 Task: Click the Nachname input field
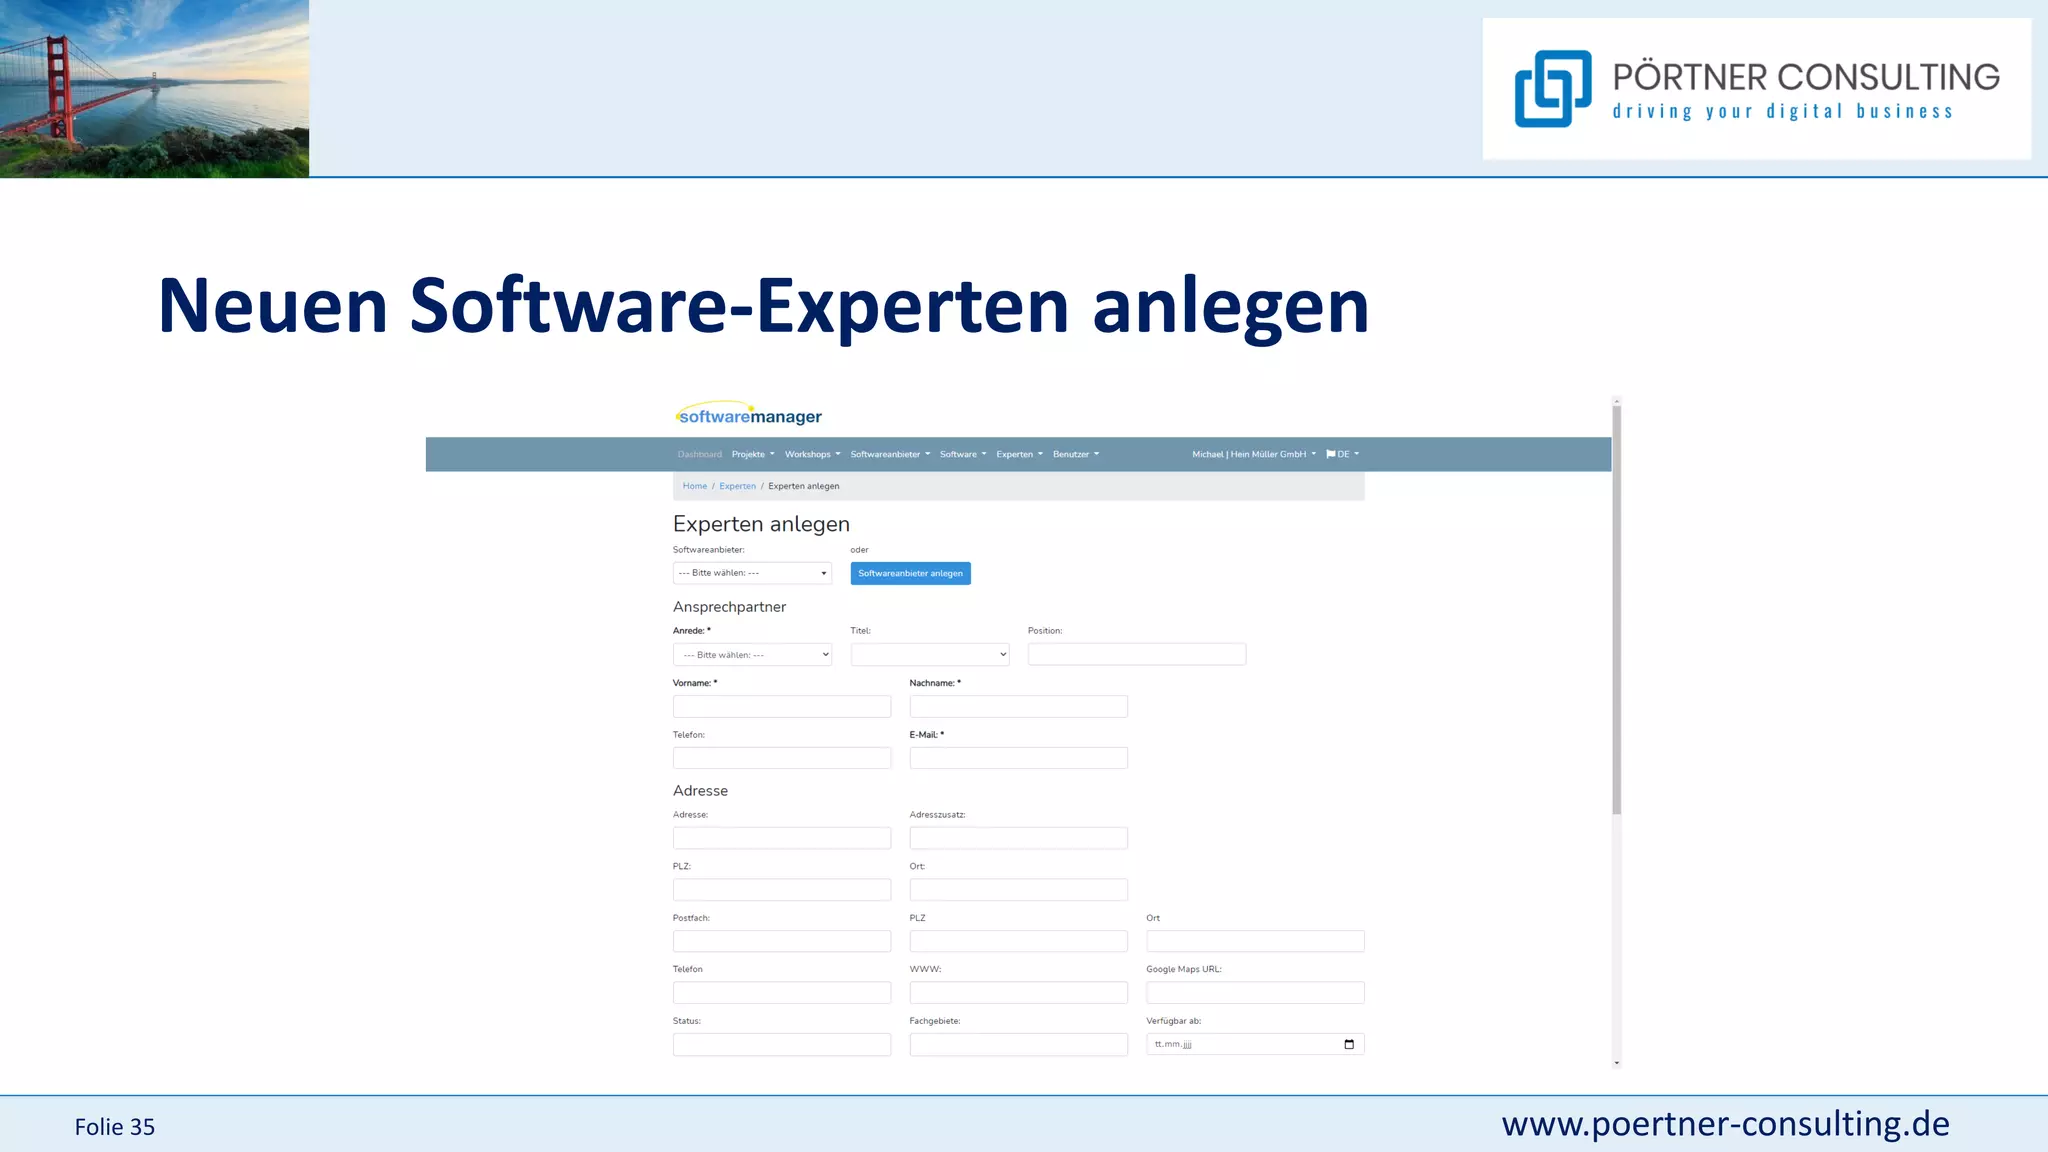tap(1018, 707)
